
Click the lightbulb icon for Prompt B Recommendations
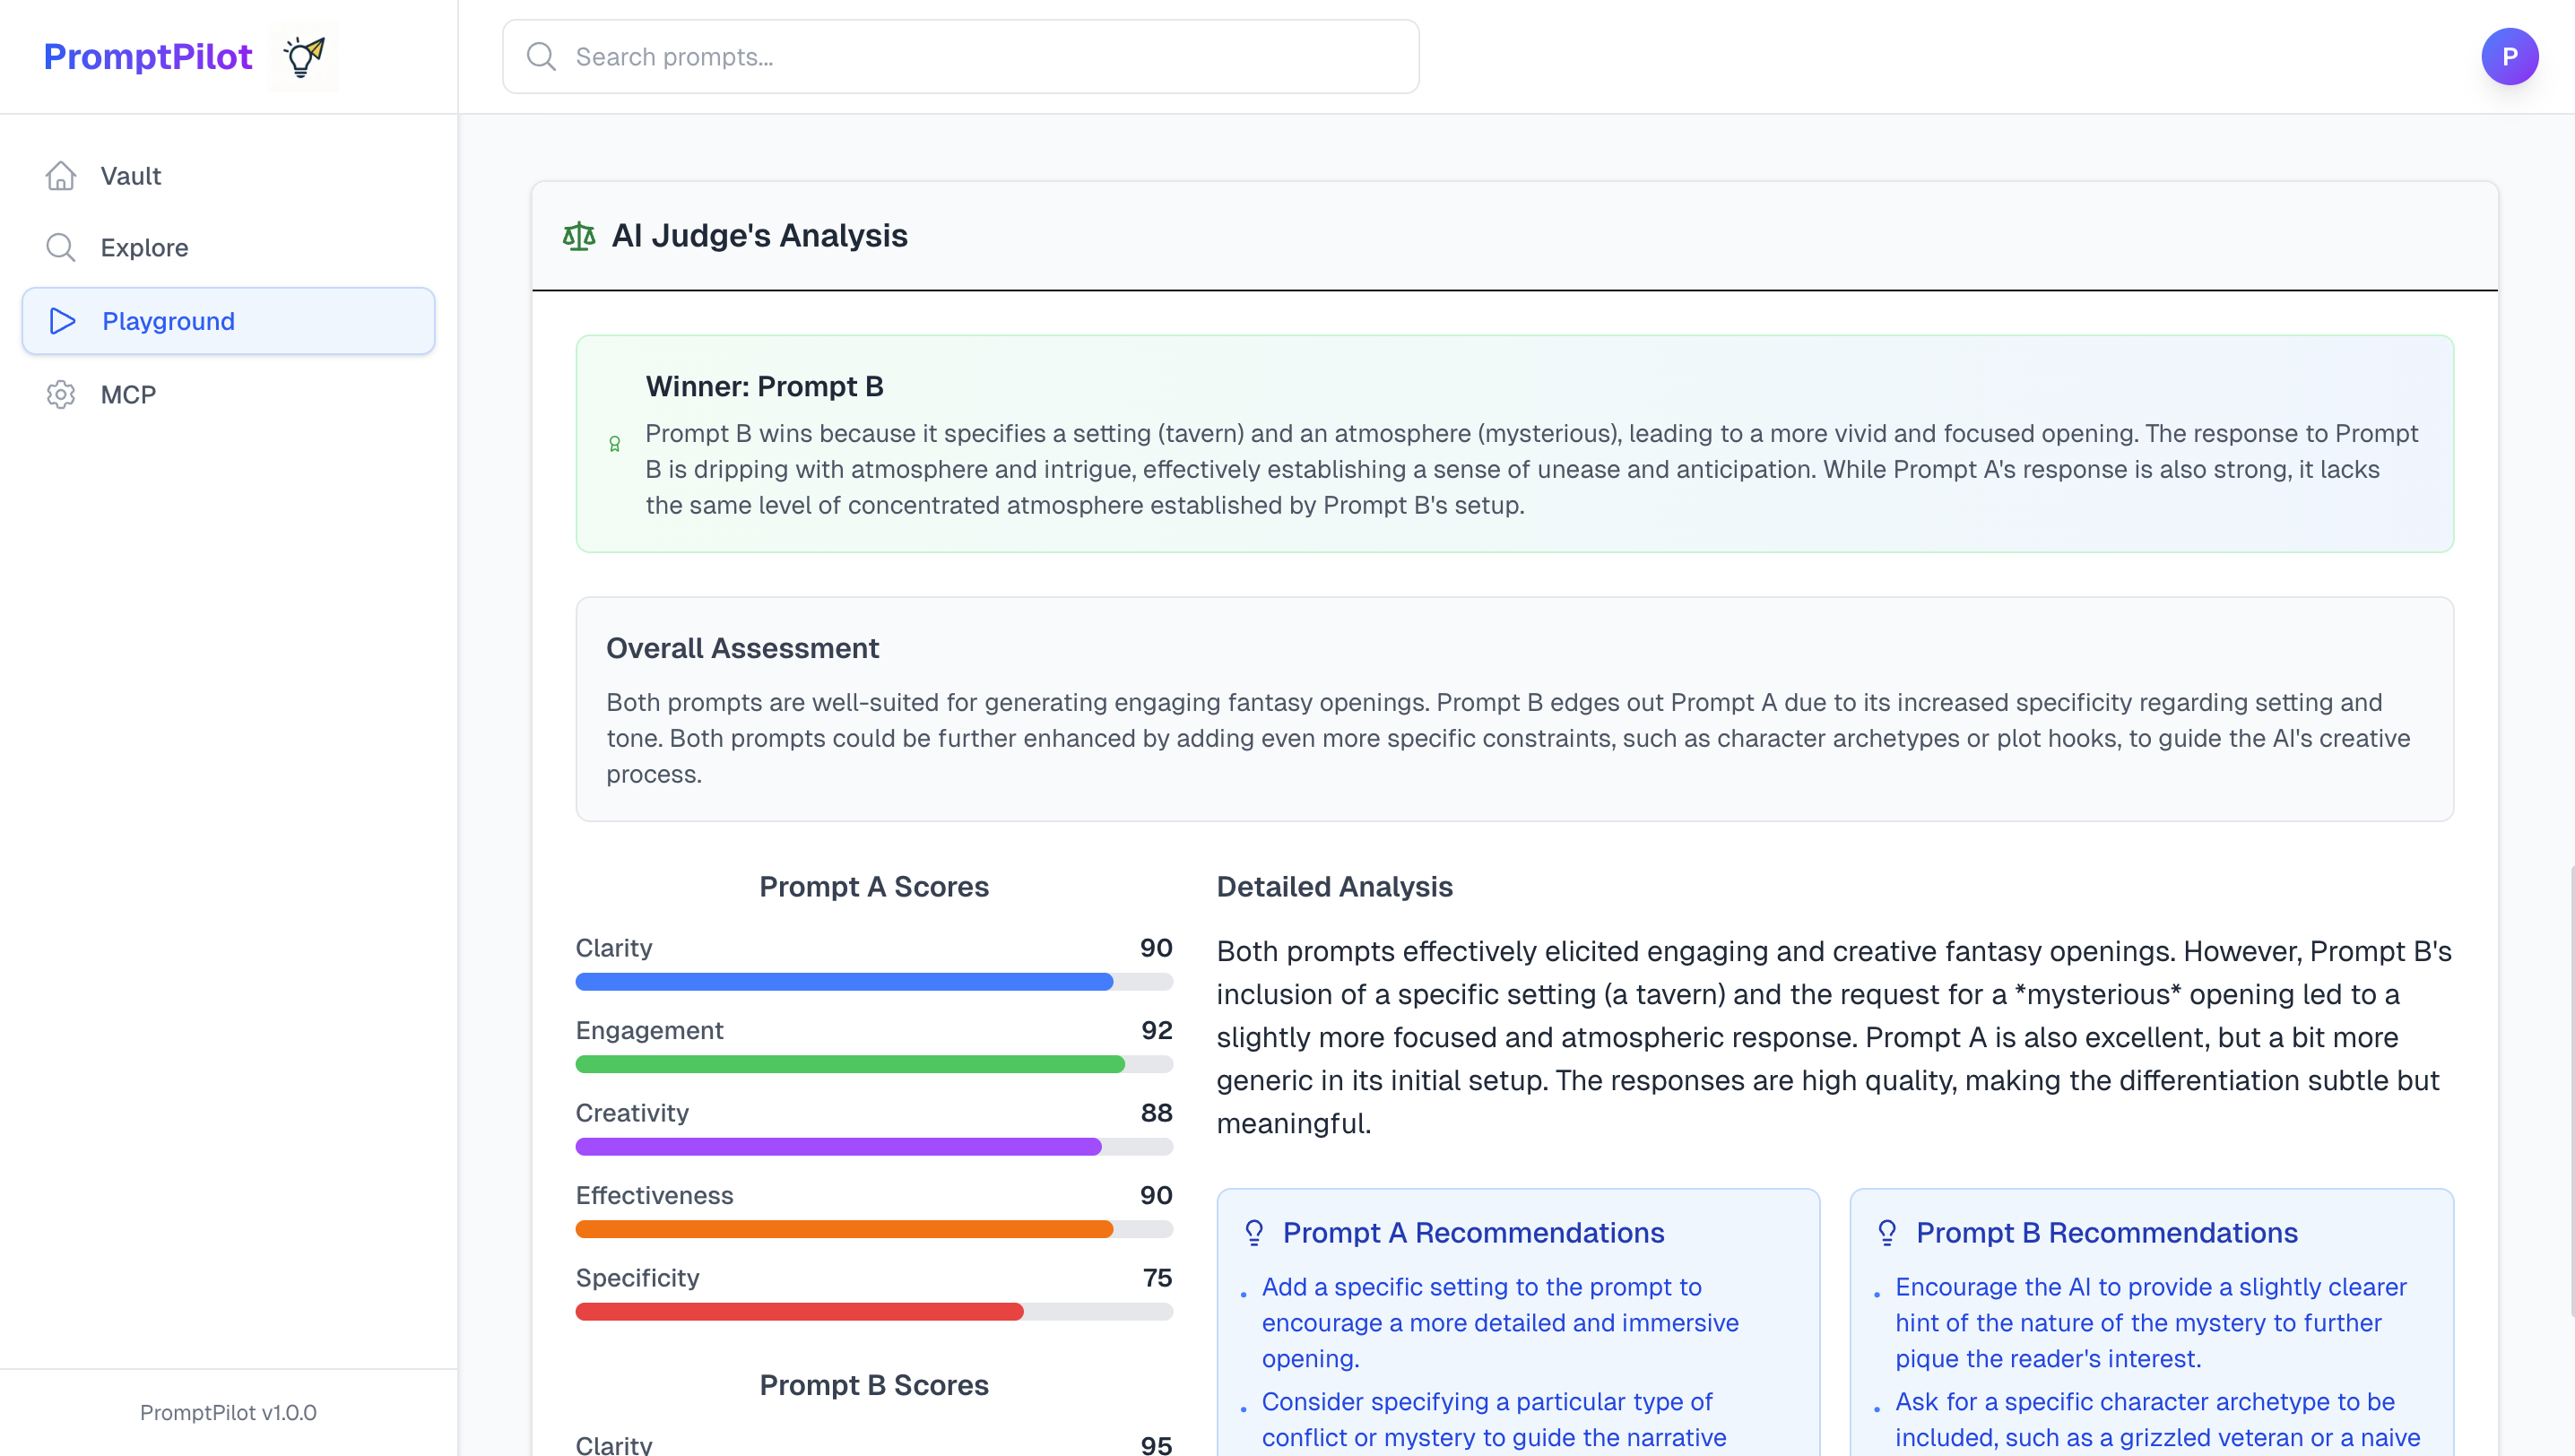click(x=1887, y=1233)
